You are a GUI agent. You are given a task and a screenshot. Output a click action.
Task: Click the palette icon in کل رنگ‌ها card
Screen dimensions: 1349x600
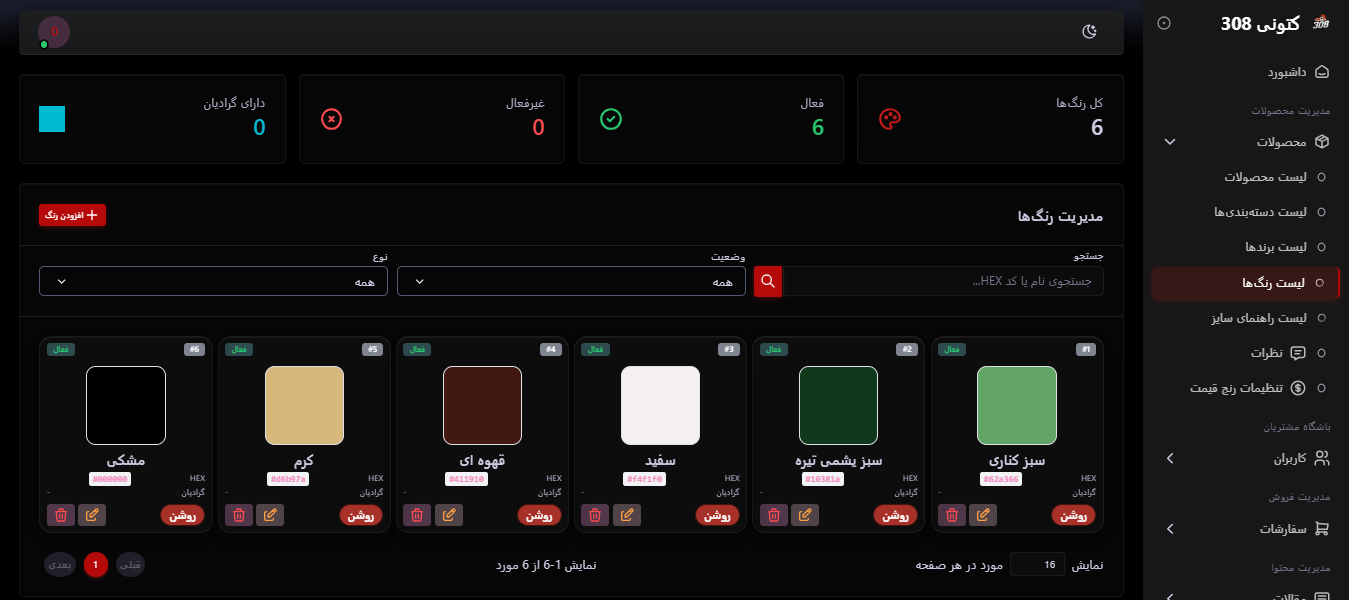(890, 119)
